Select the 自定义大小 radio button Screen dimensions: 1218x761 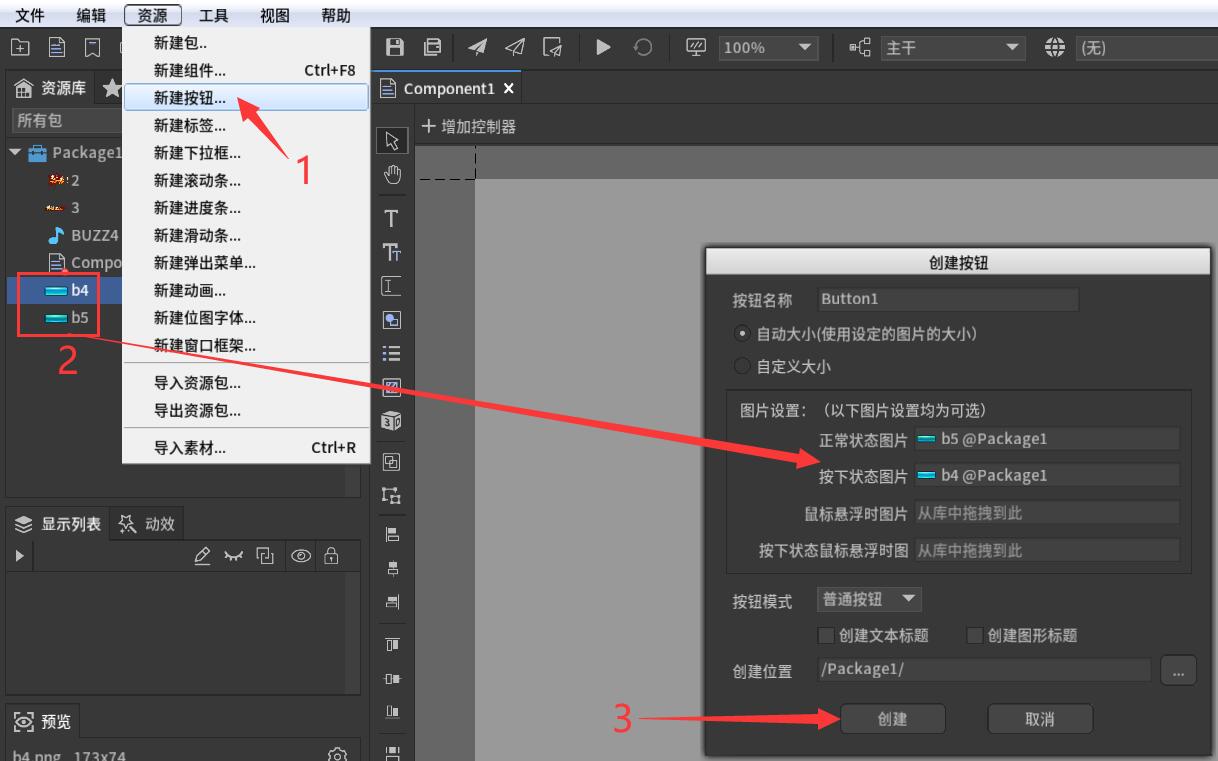741,366
